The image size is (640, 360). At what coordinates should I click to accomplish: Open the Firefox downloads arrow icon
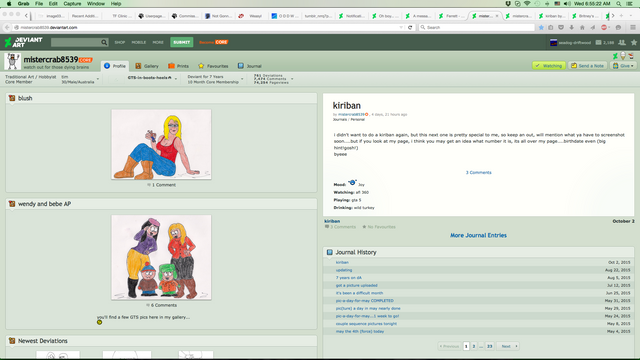point(571,27)
